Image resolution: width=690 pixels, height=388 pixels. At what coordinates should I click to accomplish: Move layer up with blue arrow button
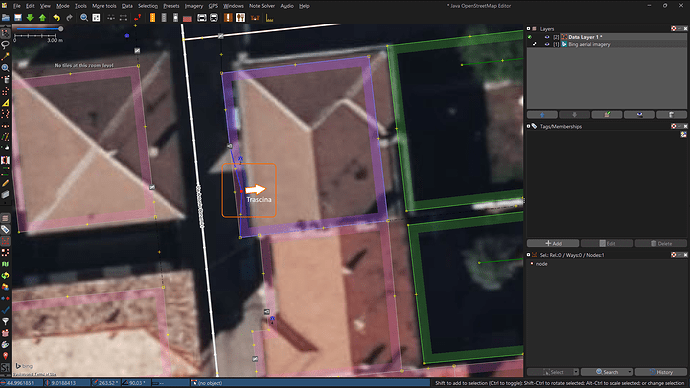tap(542, 115)
